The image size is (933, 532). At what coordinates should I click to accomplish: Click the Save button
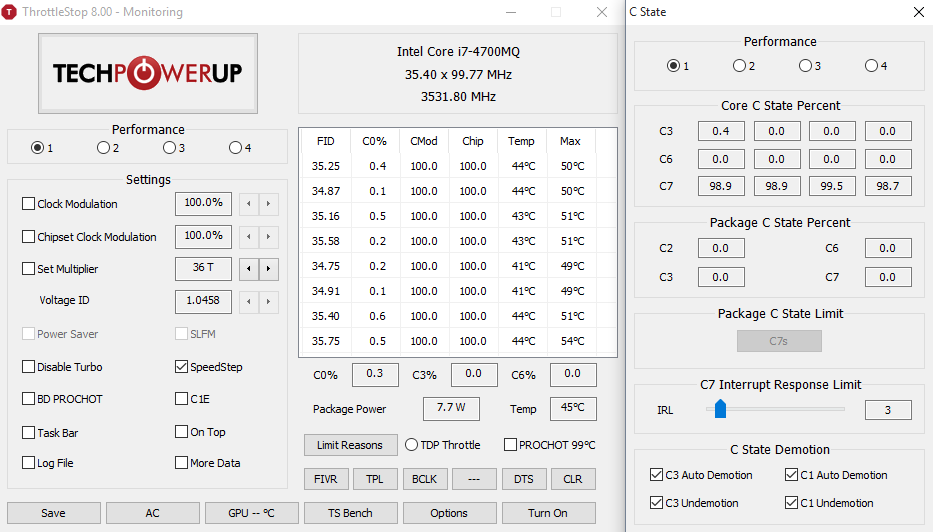click(54, 513)
